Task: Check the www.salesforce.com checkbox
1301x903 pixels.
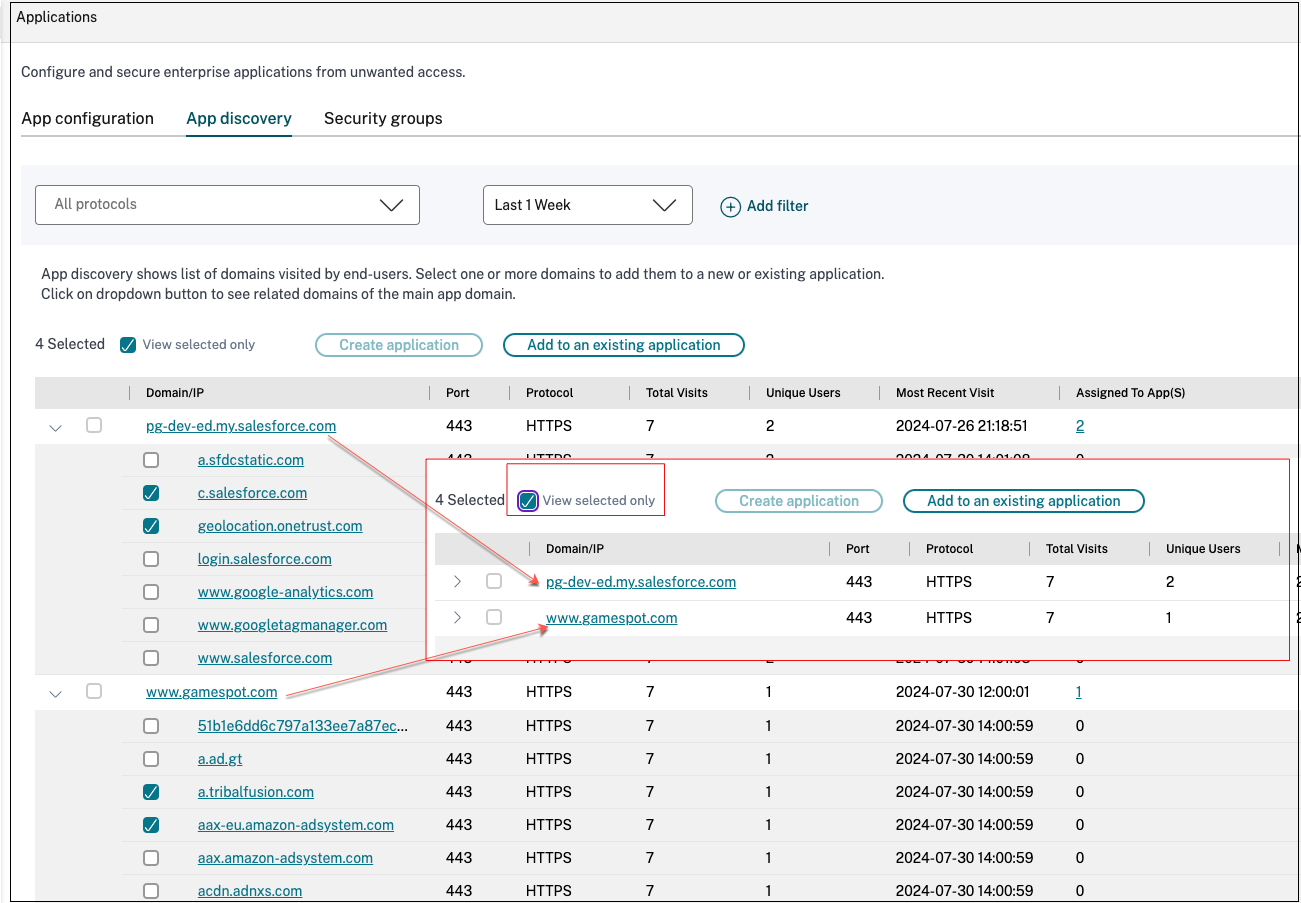Action: (151, 658)
